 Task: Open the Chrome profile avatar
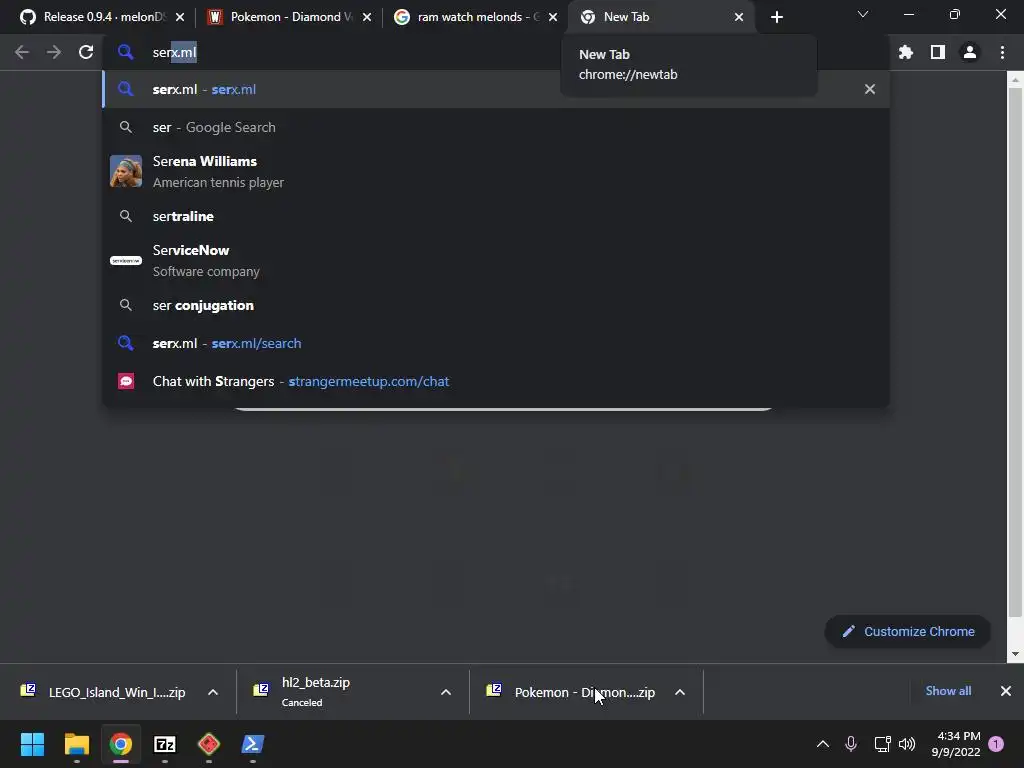969,52
